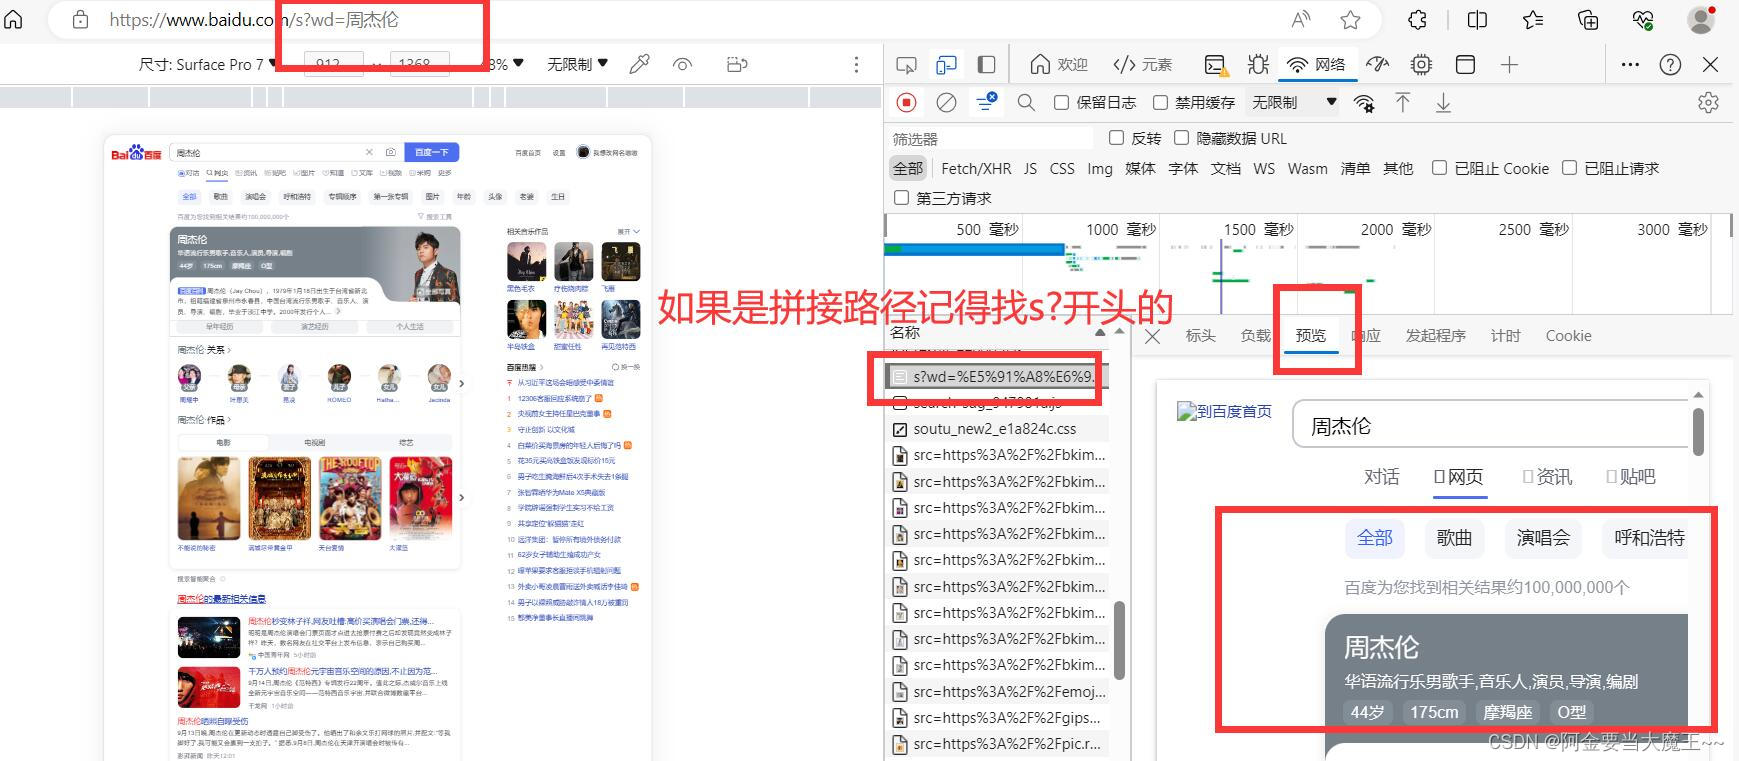This screenshot has width=1739, height=761.
Task: Switch to the 欢迎 DevTools tab
Action: [x=1058, y=65]
